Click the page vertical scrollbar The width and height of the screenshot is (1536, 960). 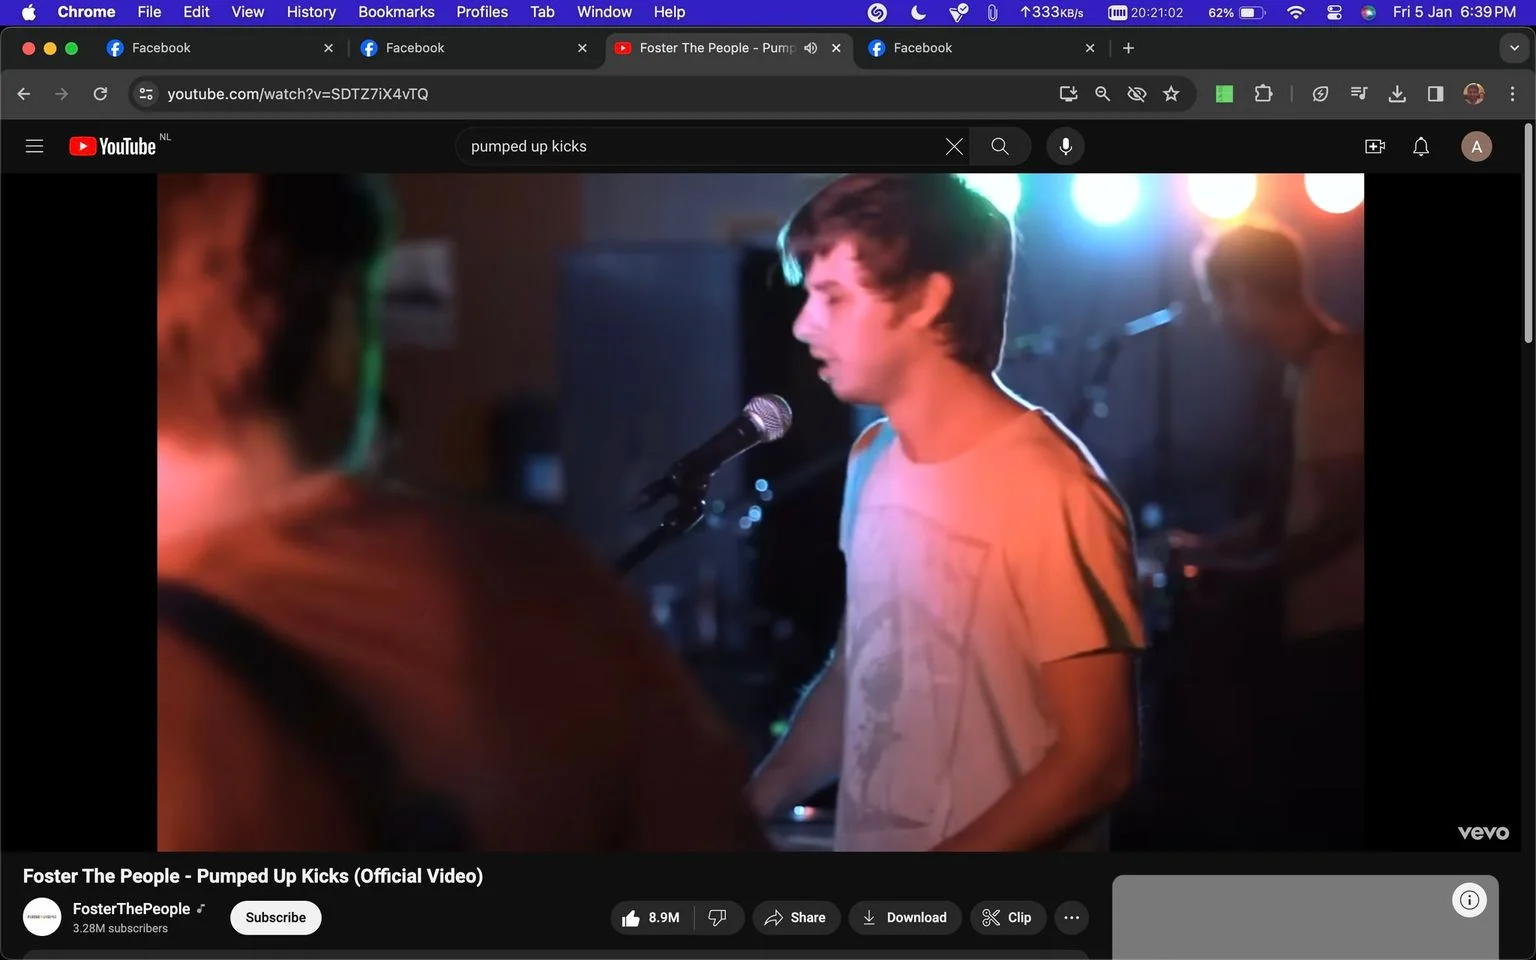coord(1528,235)
